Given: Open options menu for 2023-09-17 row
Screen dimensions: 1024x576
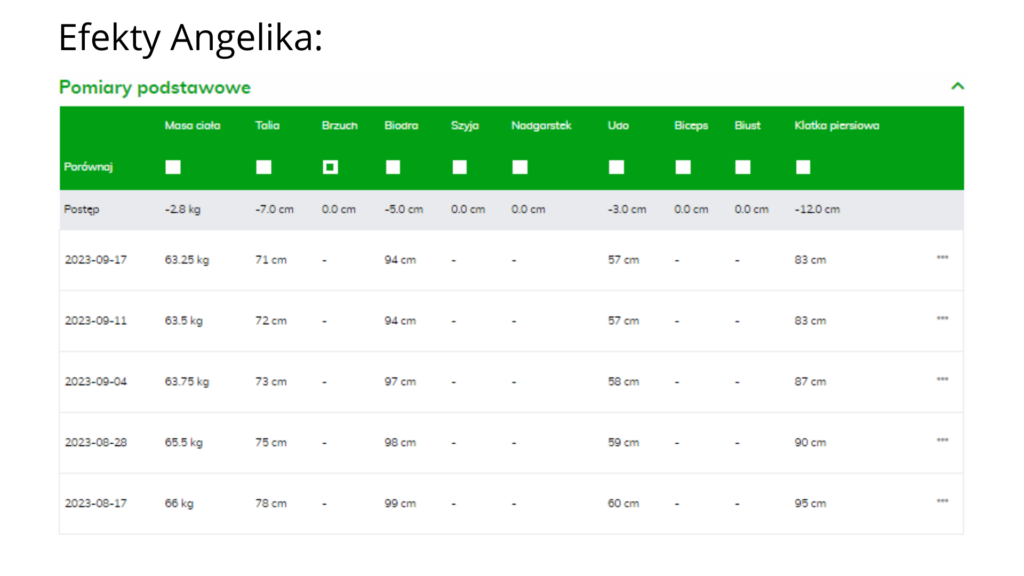Looking at the screenshot, I should [x=942, y=258].
